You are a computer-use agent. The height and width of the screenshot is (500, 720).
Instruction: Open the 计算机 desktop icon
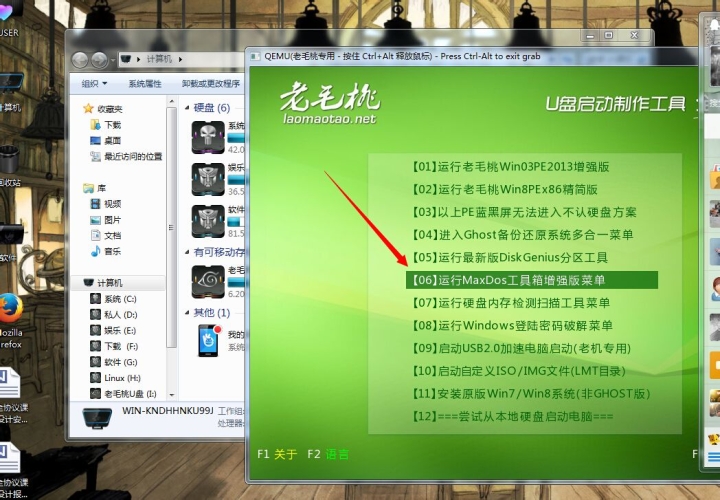tap(11, 84)
